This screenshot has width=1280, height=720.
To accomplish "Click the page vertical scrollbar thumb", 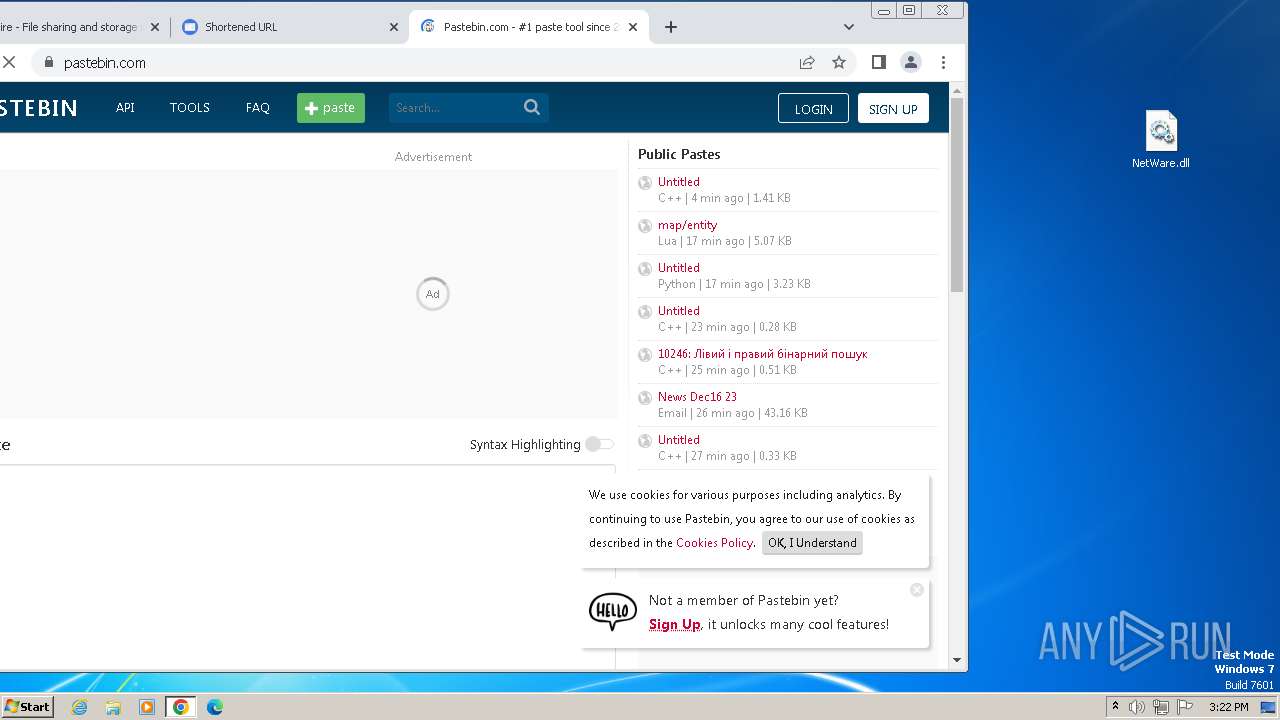I will pyautogui.click(x=957, y=195).
